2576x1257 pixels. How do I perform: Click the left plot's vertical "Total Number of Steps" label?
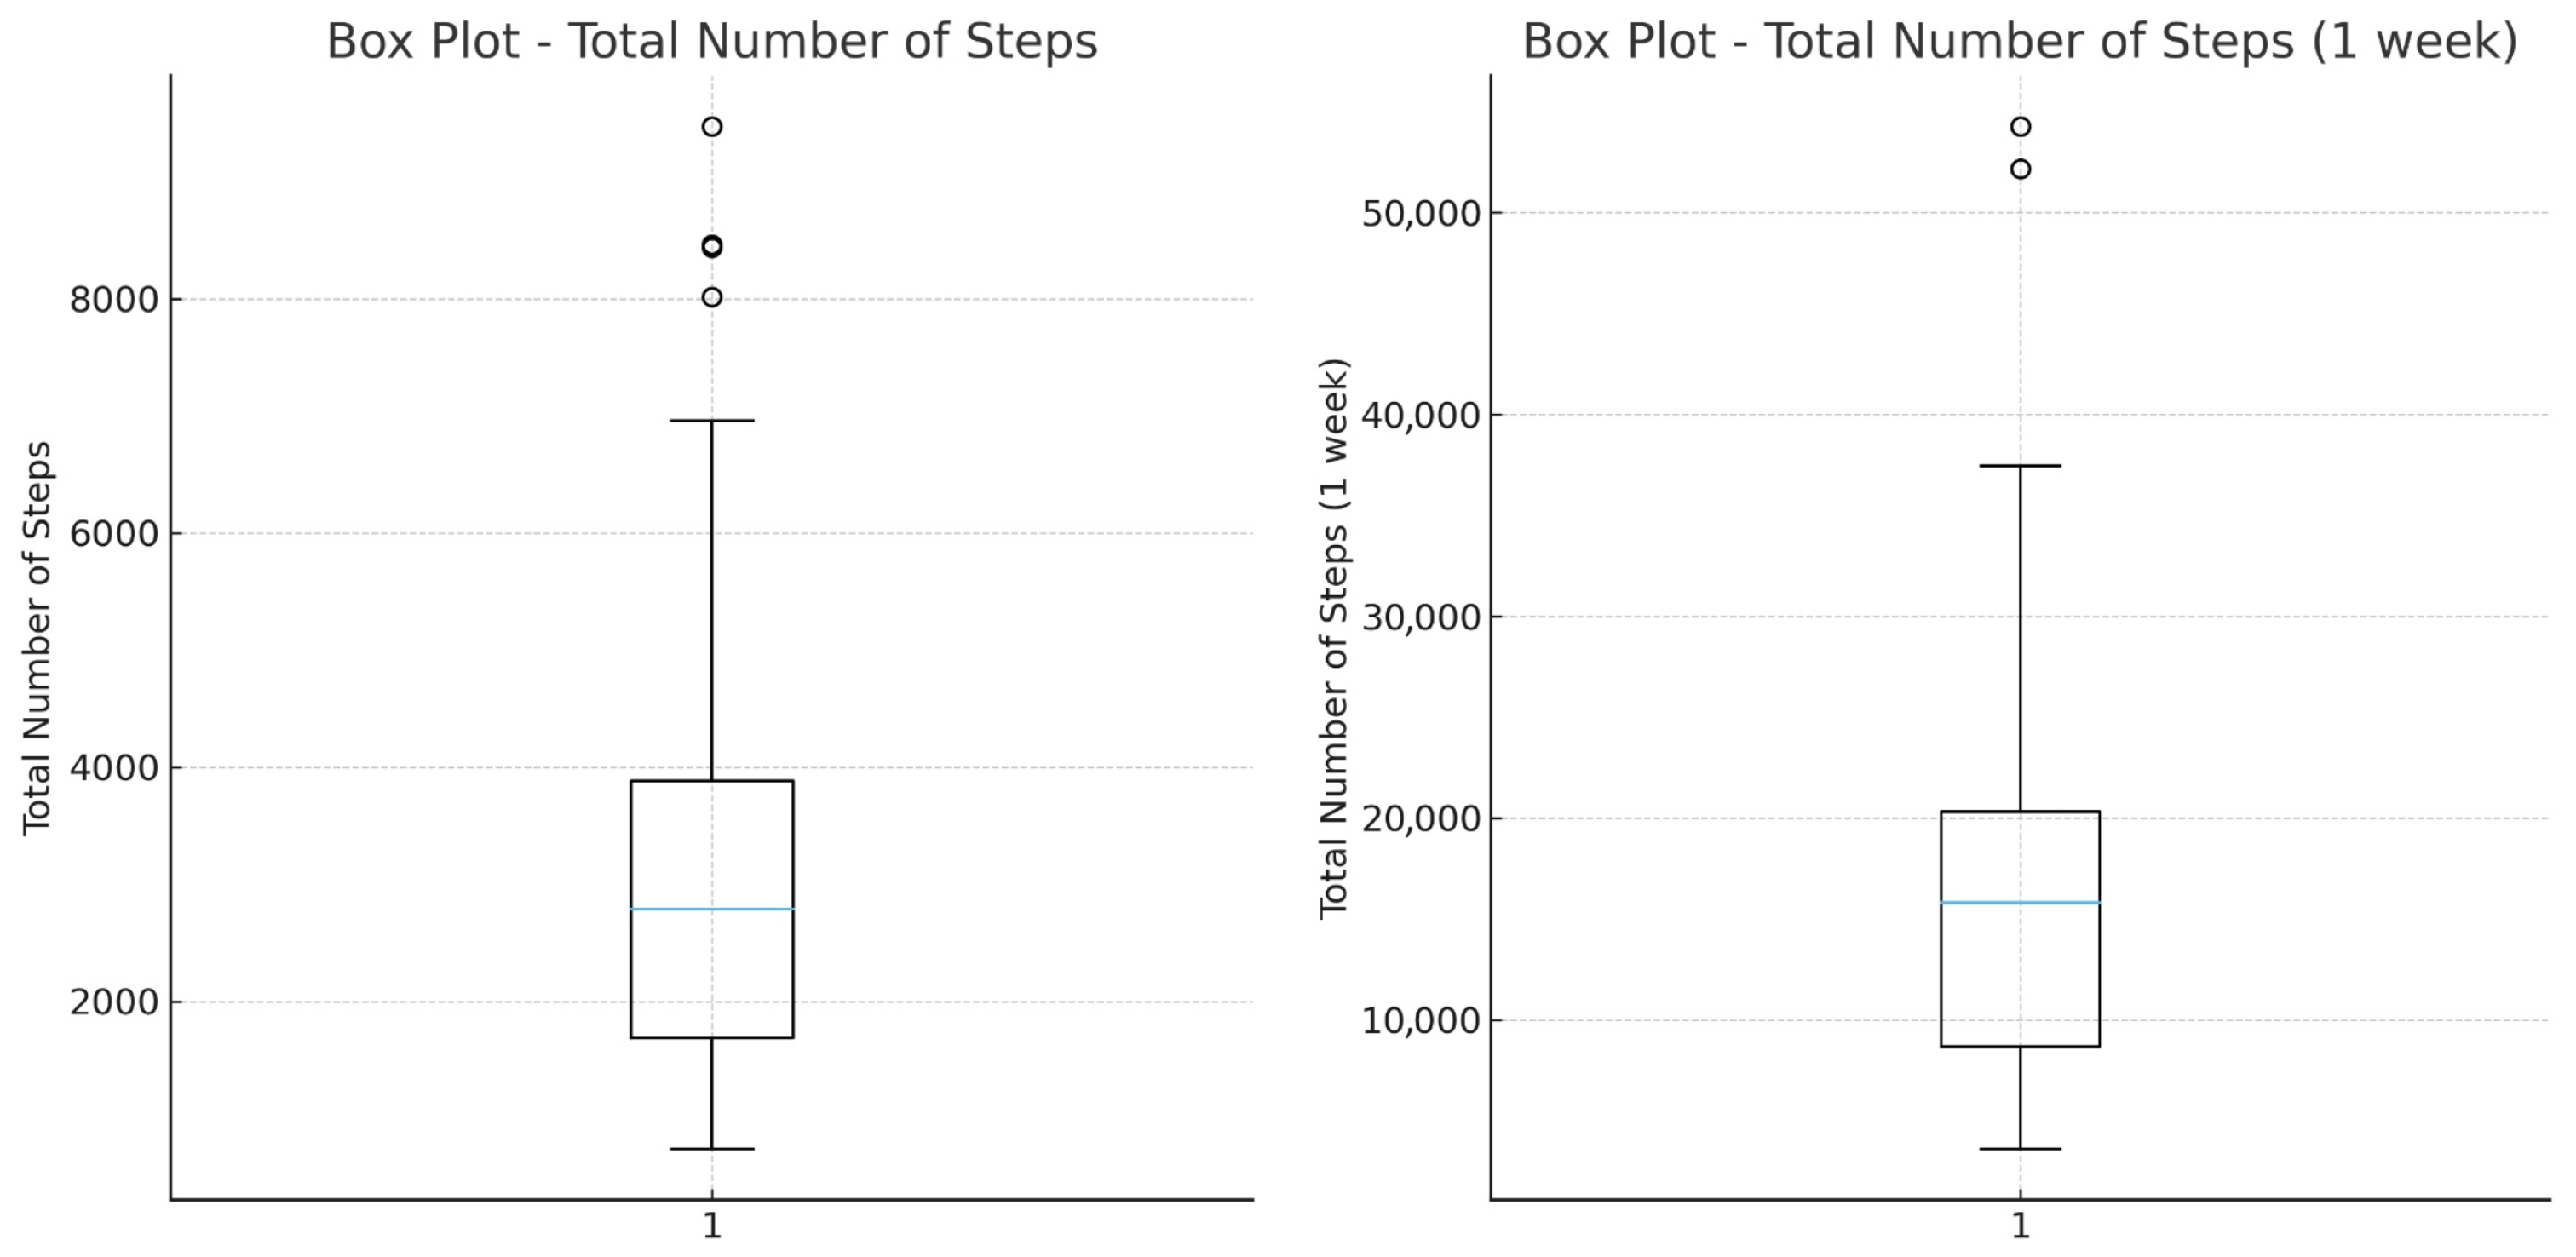[x=37, y=638]
